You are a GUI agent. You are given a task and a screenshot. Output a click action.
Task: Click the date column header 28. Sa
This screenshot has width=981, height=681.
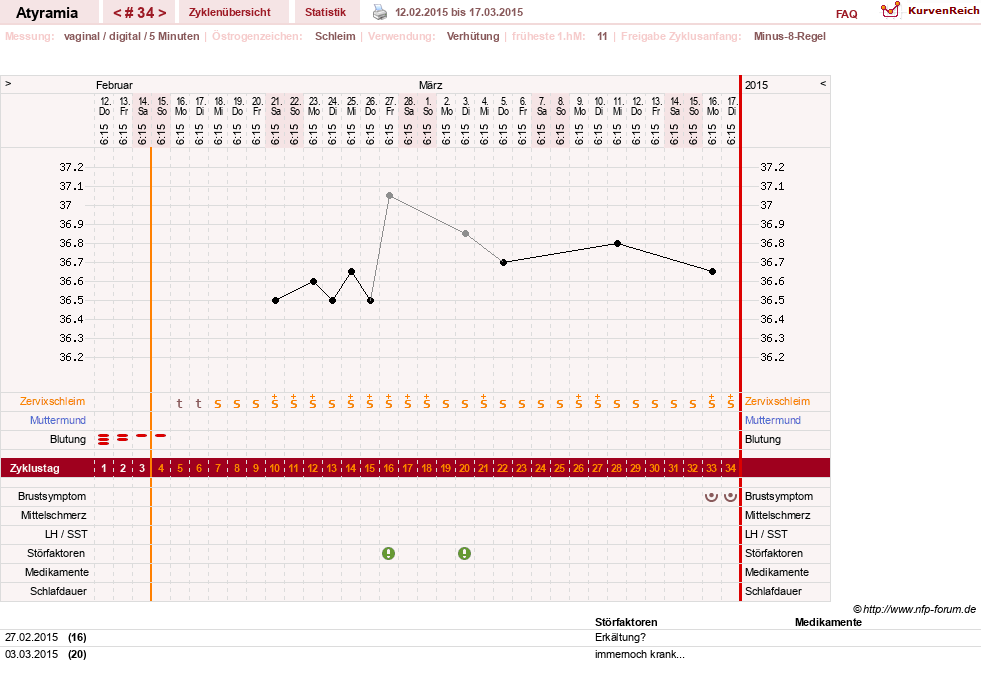click(x=409, y=106)
